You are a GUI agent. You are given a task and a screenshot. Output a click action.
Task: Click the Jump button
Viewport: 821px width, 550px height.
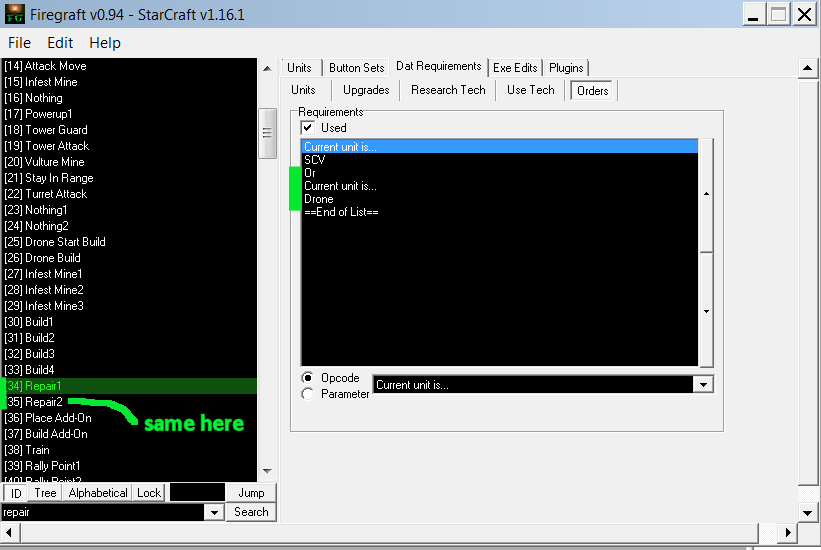pyautogui.click(x=251, y=493)
